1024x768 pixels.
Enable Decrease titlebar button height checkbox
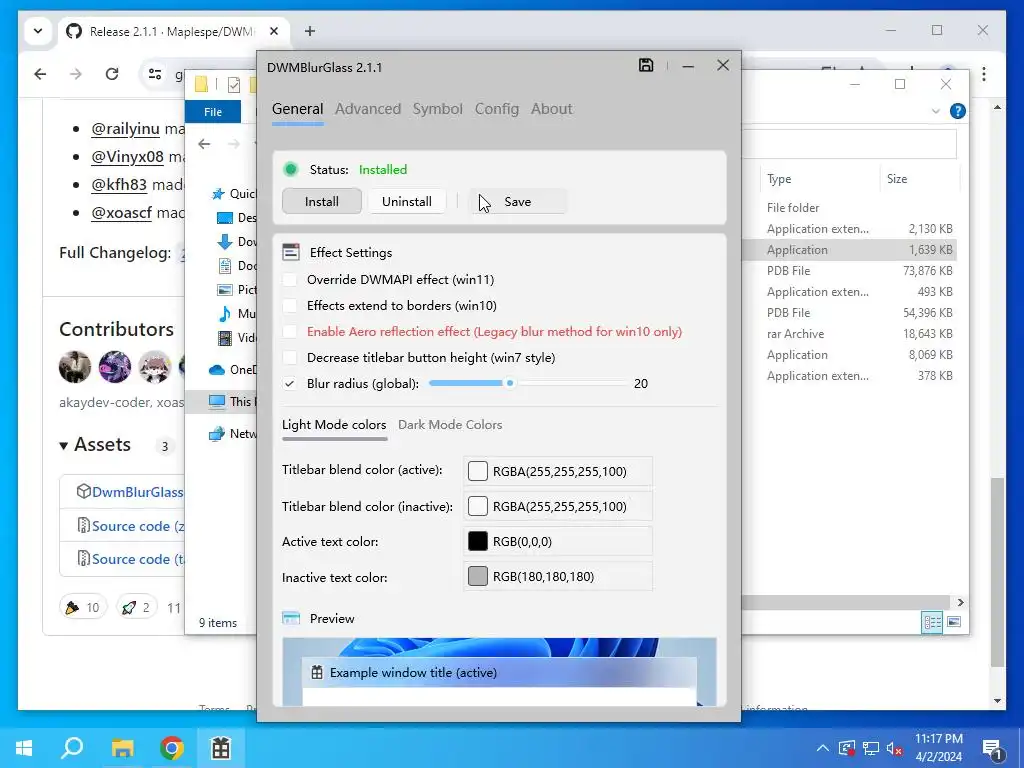[x=289, y=358]
